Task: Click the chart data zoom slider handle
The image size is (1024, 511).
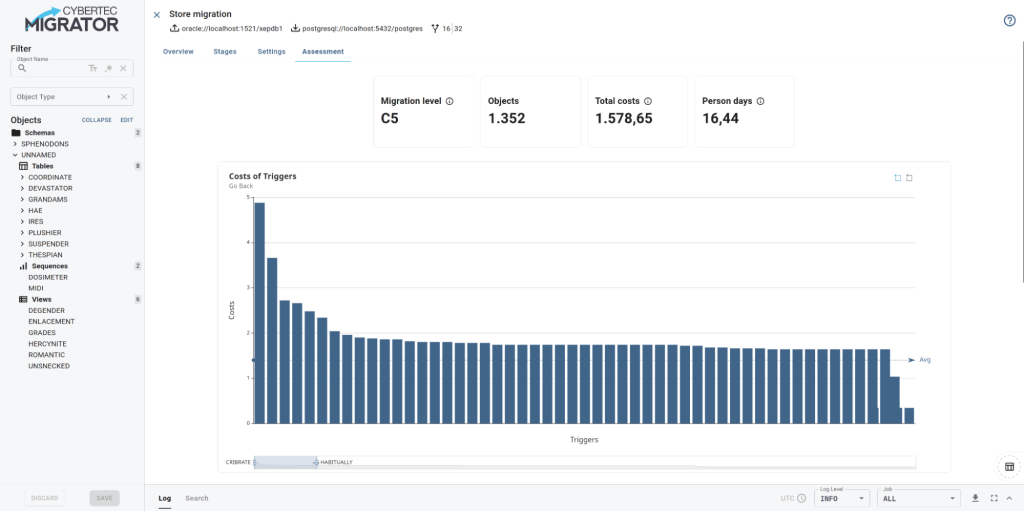Action: (316, 462)
